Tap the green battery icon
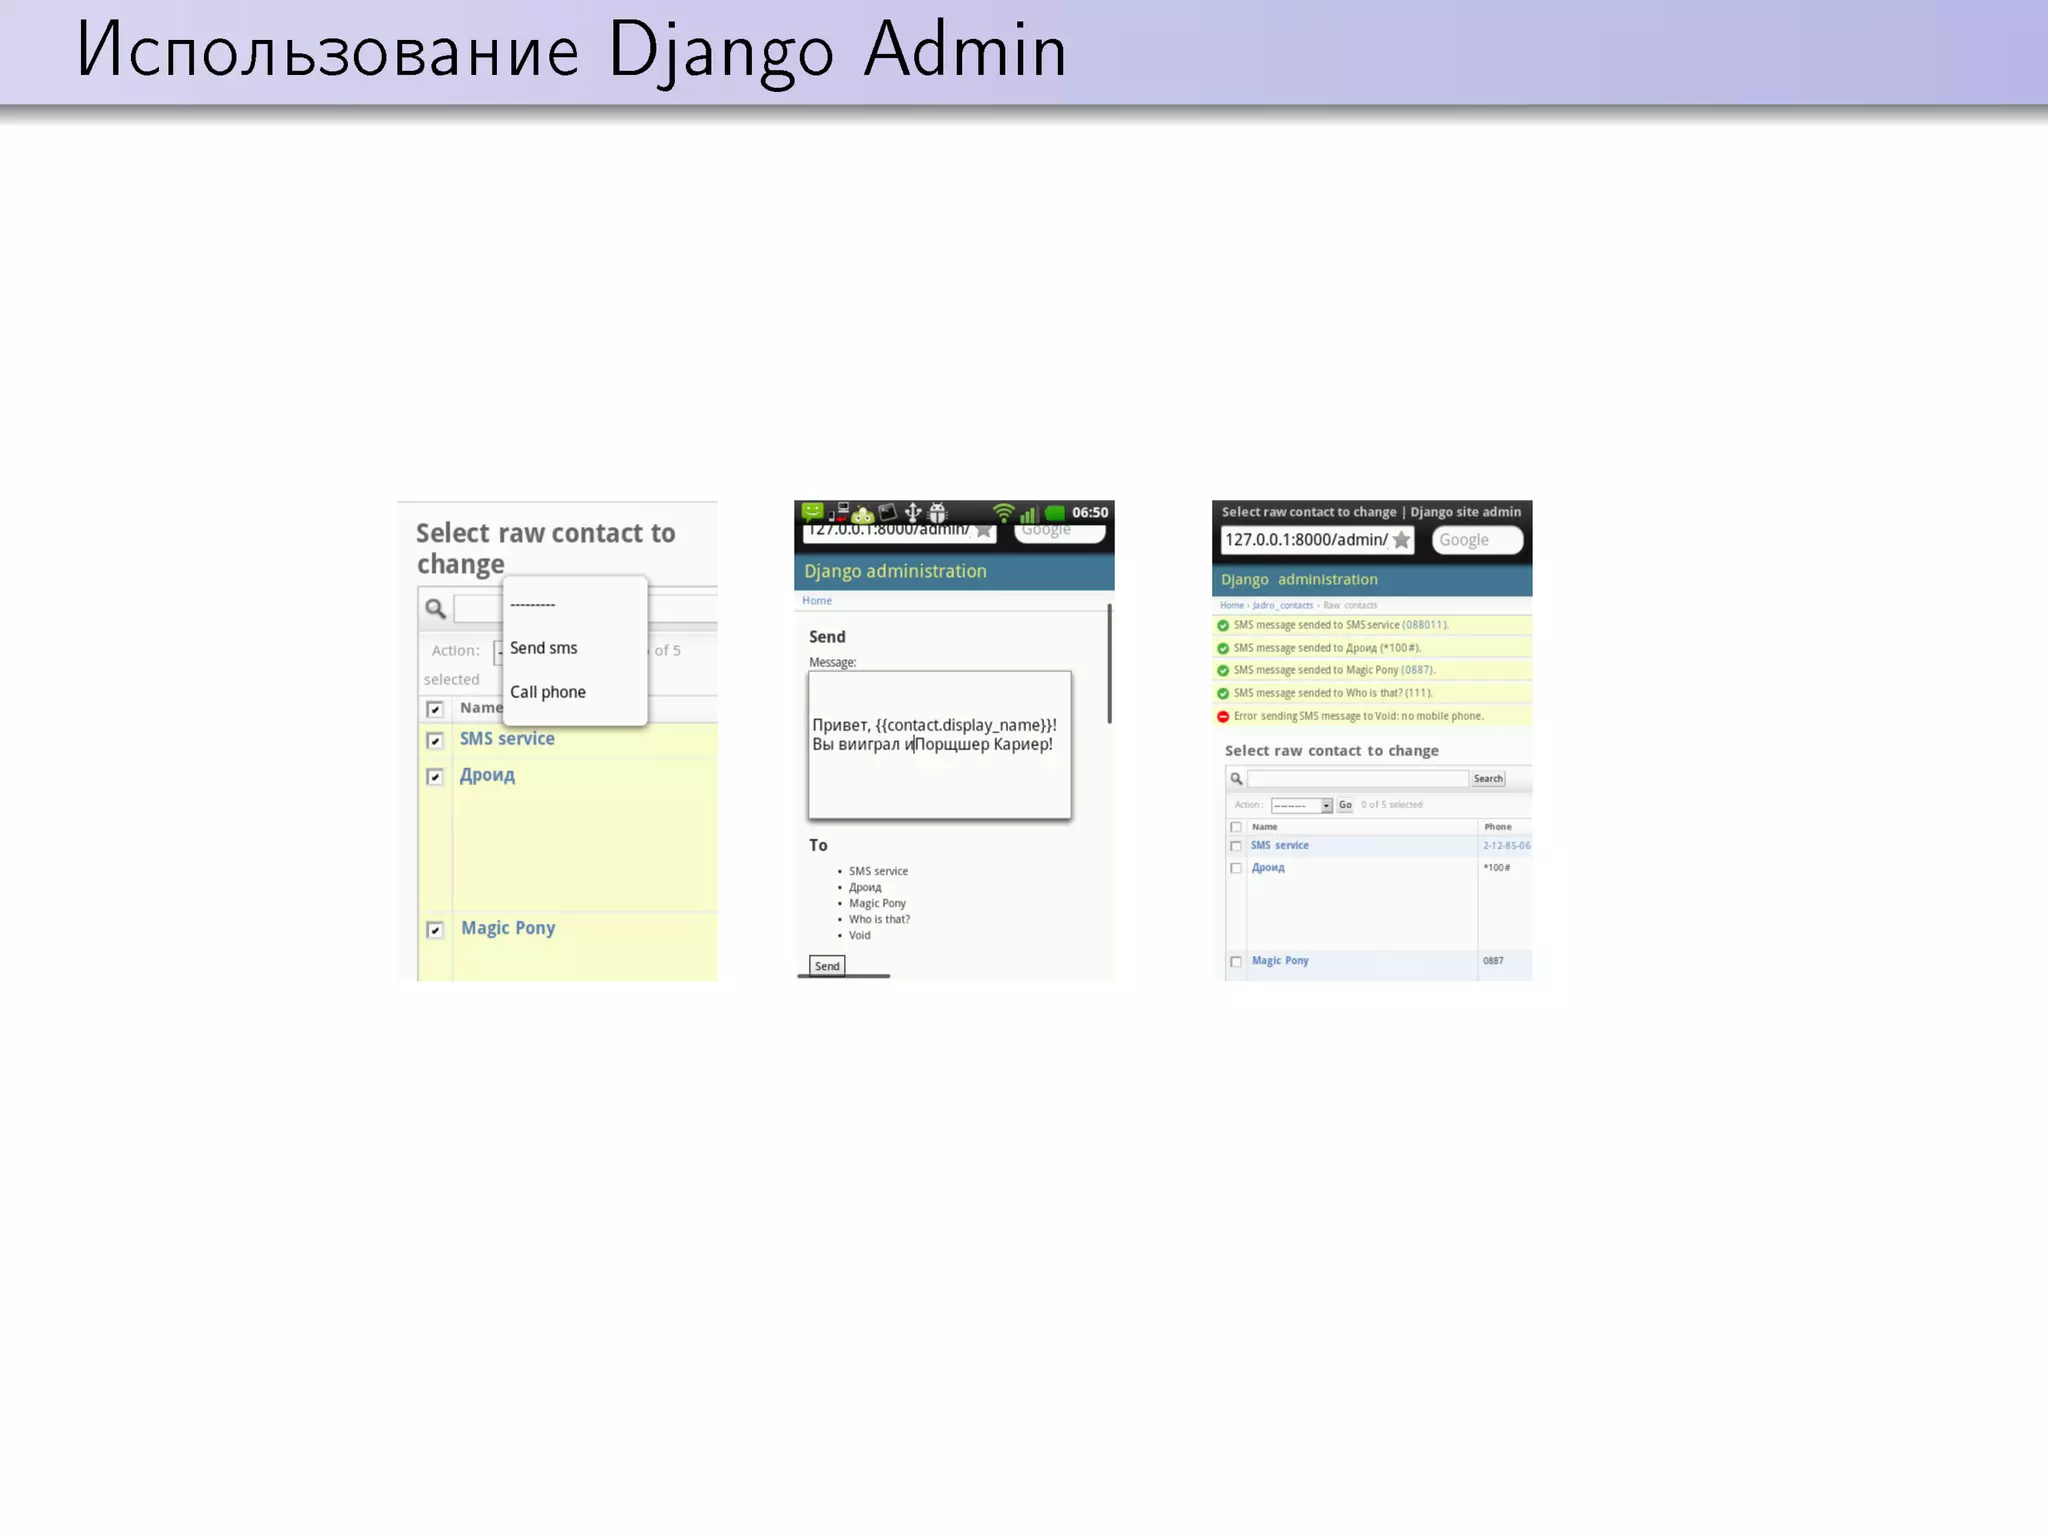The height and width of the screenshot is (1536, 2048). coord(1054,513)
